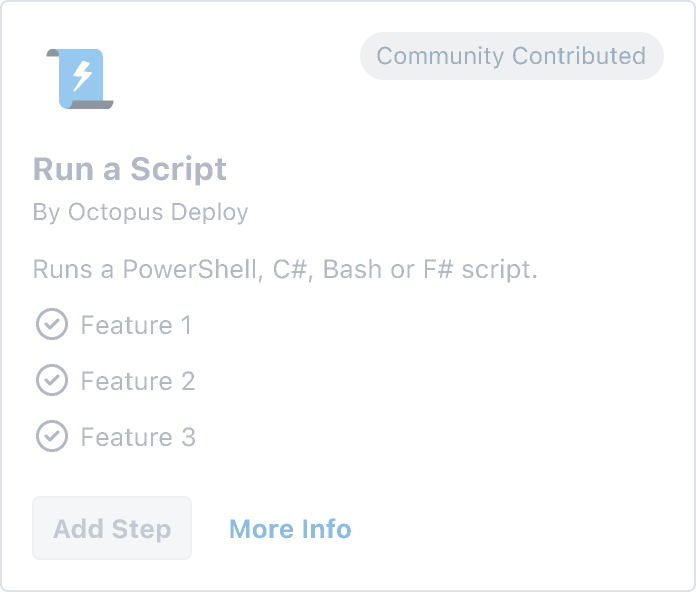
Task: Click the Feature 2 checkmark circle icon
Action: point(51,381)
